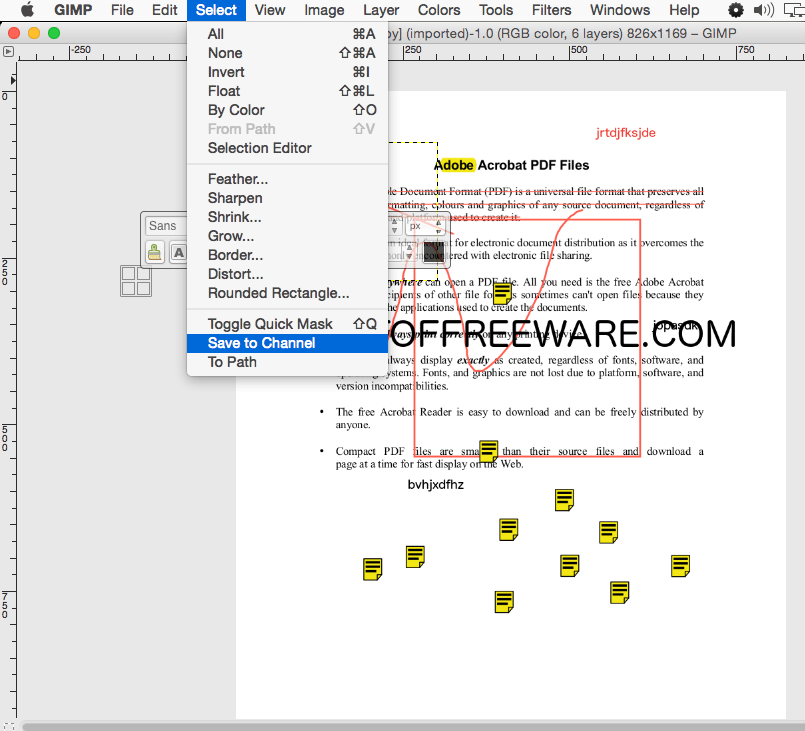Toggle the bold 'A' text style icon
The width and height of the screenshot is (805, 731).
pyautogui.click(x=178, y=252)
